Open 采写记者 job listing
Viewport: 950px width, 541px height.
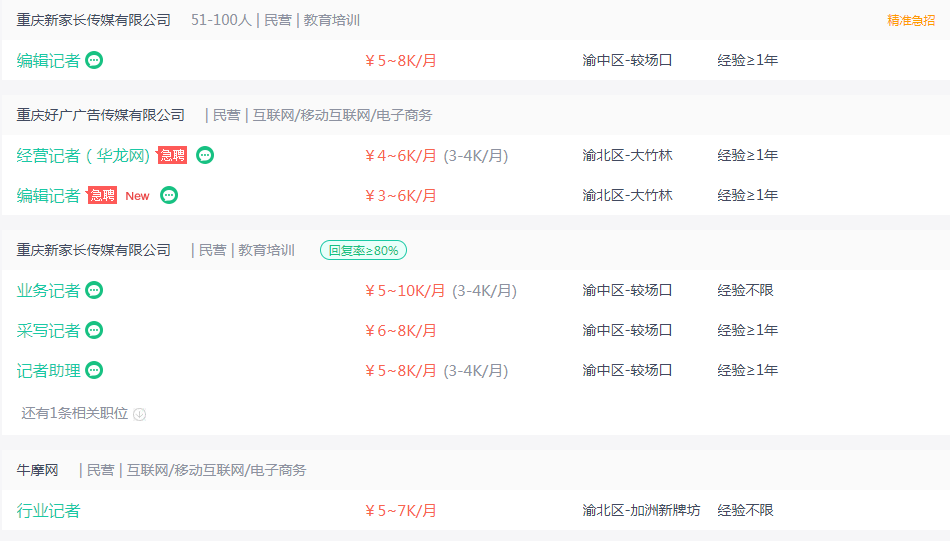(x=48, y=331)
